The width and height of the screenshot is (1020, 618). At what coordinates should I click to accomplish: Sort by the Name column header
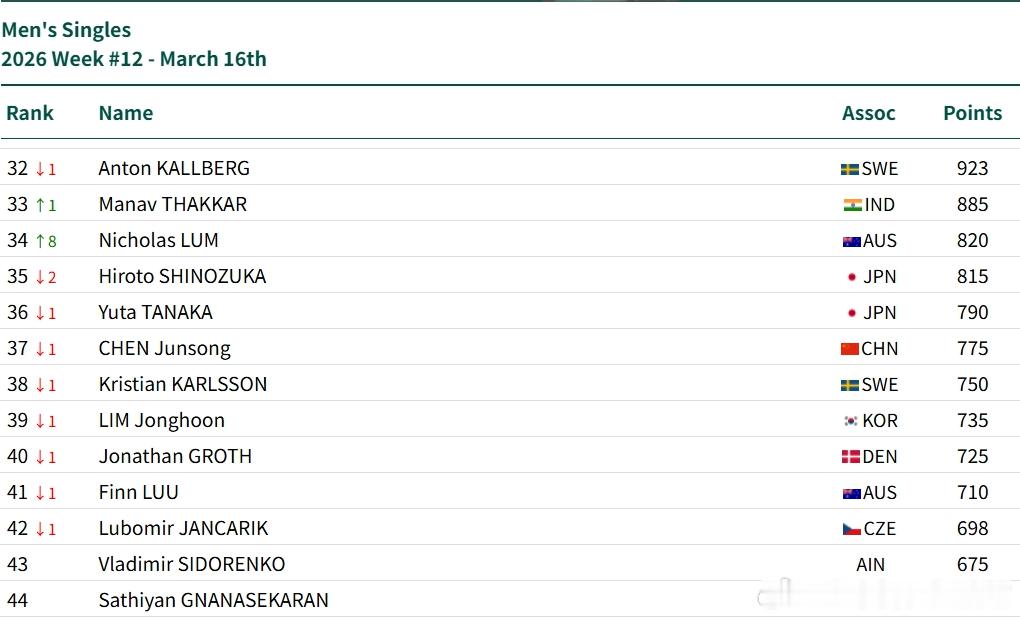tap(125, 113)
